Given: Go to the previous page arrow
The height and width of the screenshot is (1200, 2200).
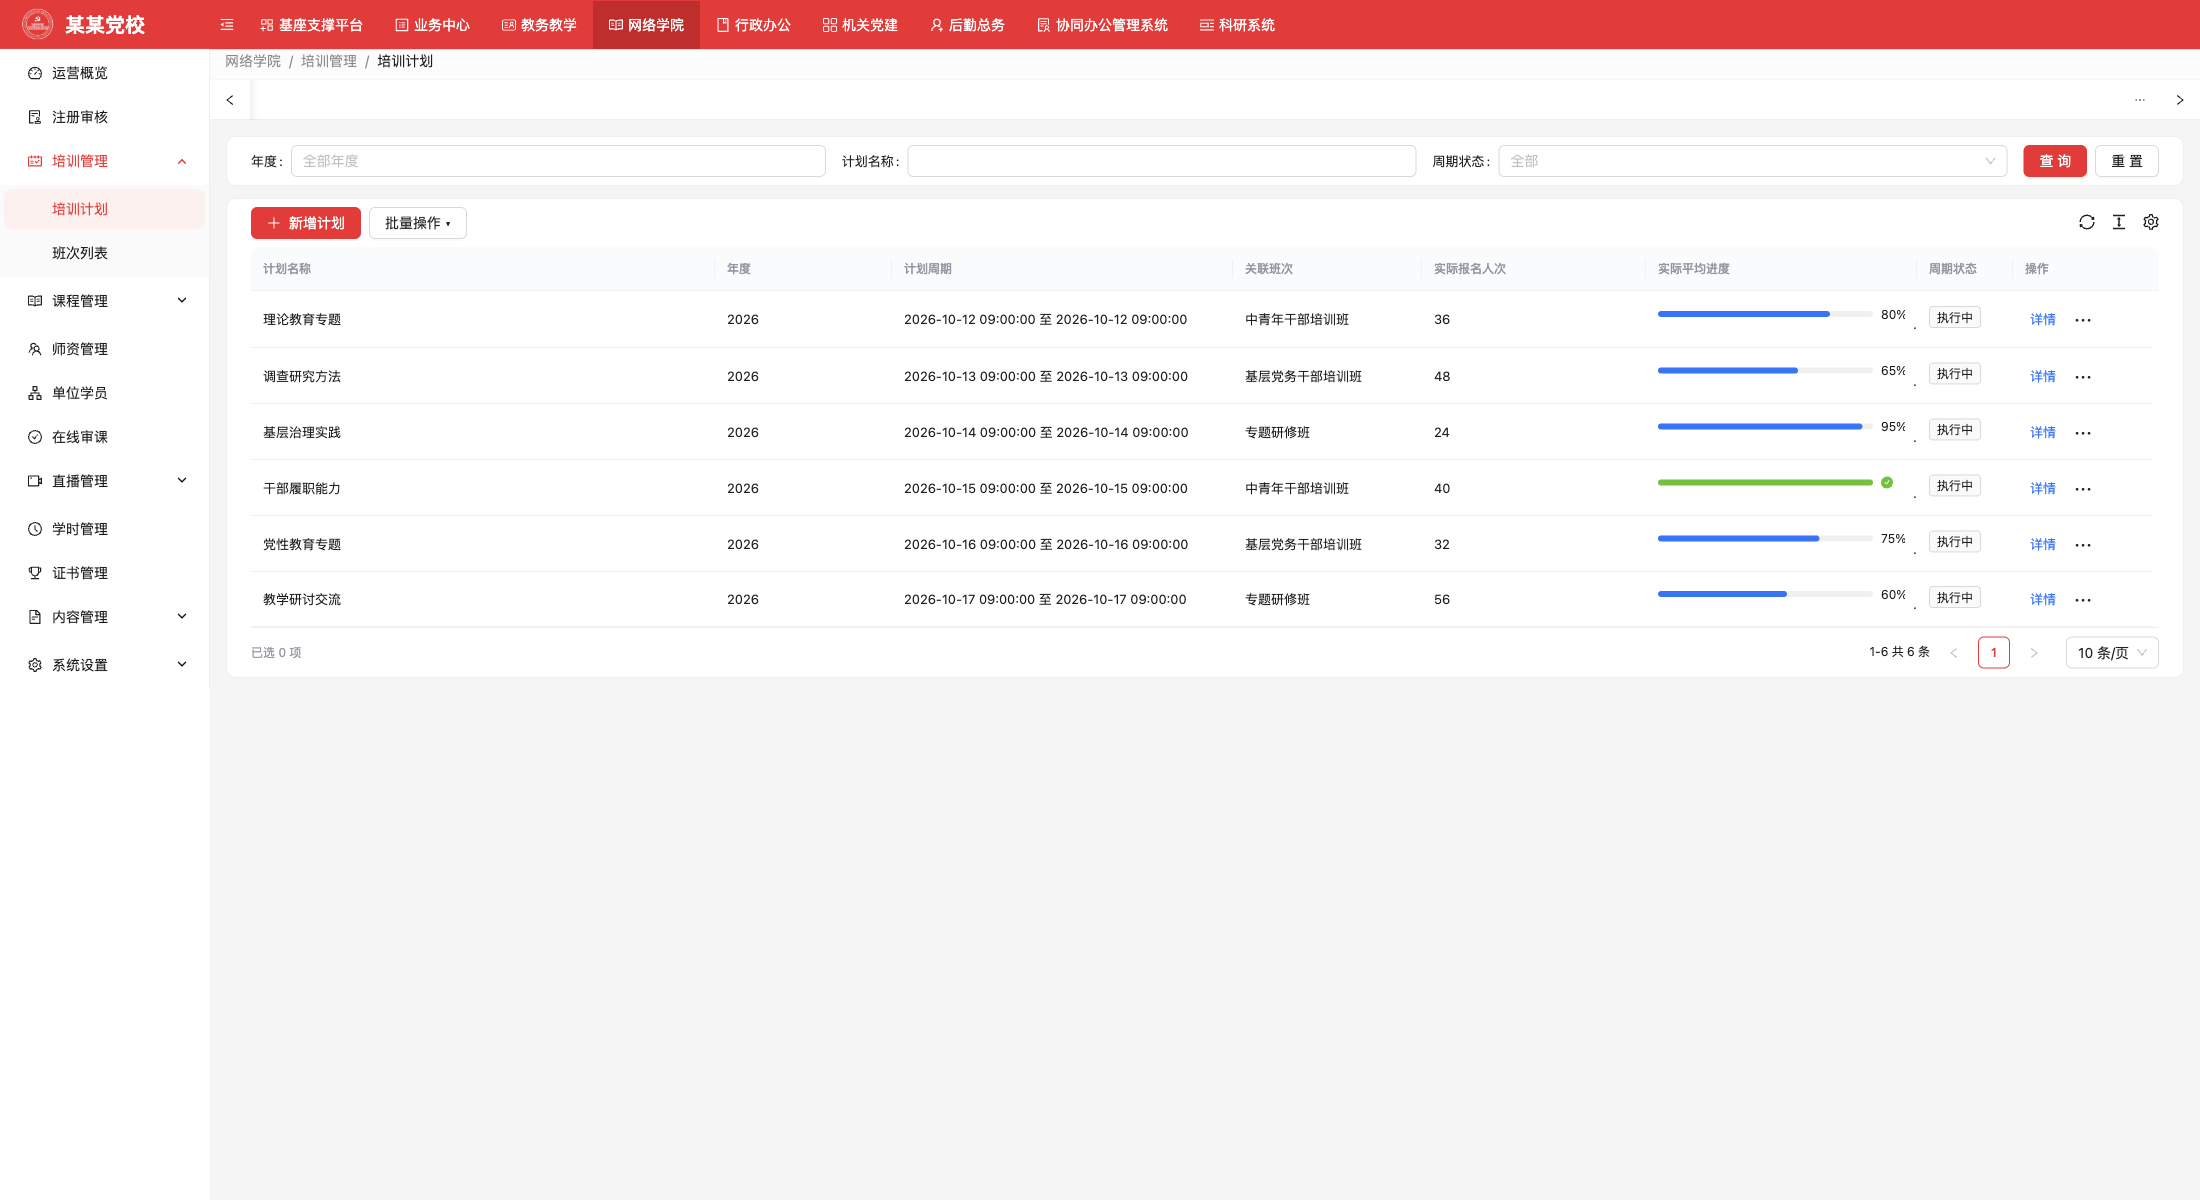Looking at the screenshot, I should click(1953, 653).
